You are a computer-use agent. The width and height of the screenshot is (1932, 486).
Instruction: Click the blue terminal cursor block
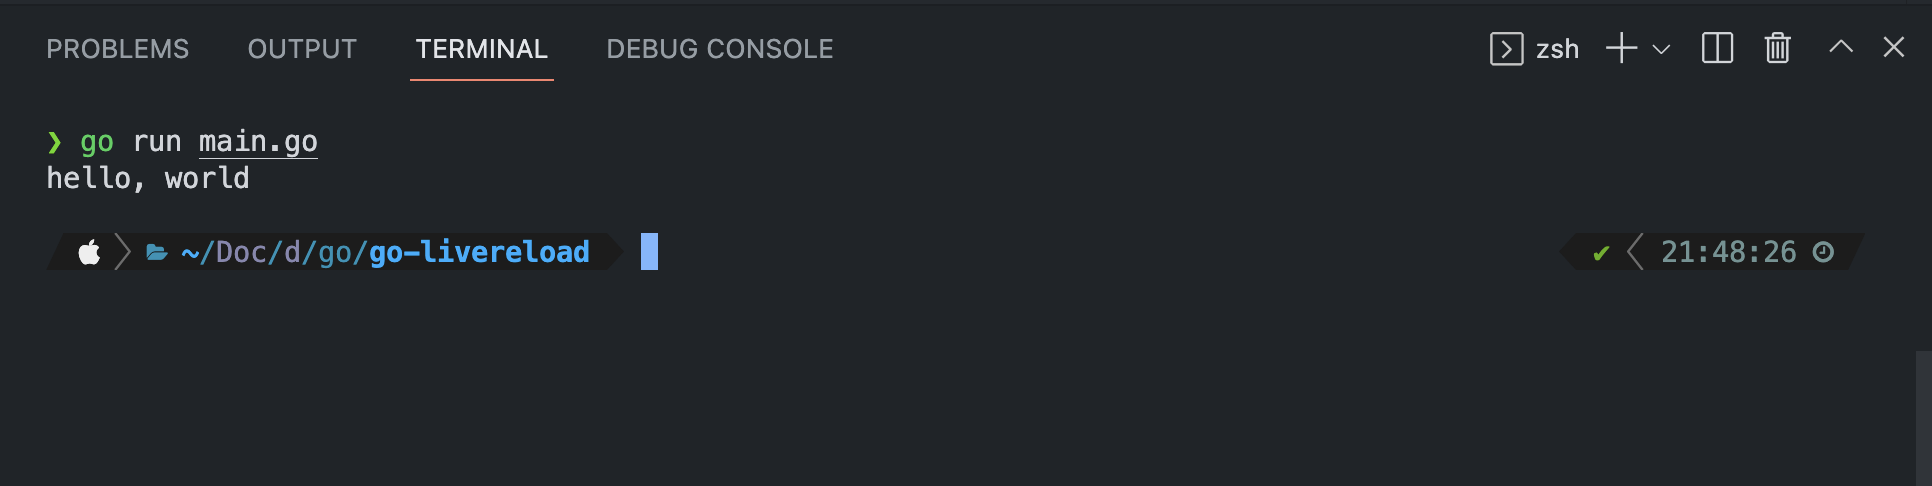click(x=649, y=252)
